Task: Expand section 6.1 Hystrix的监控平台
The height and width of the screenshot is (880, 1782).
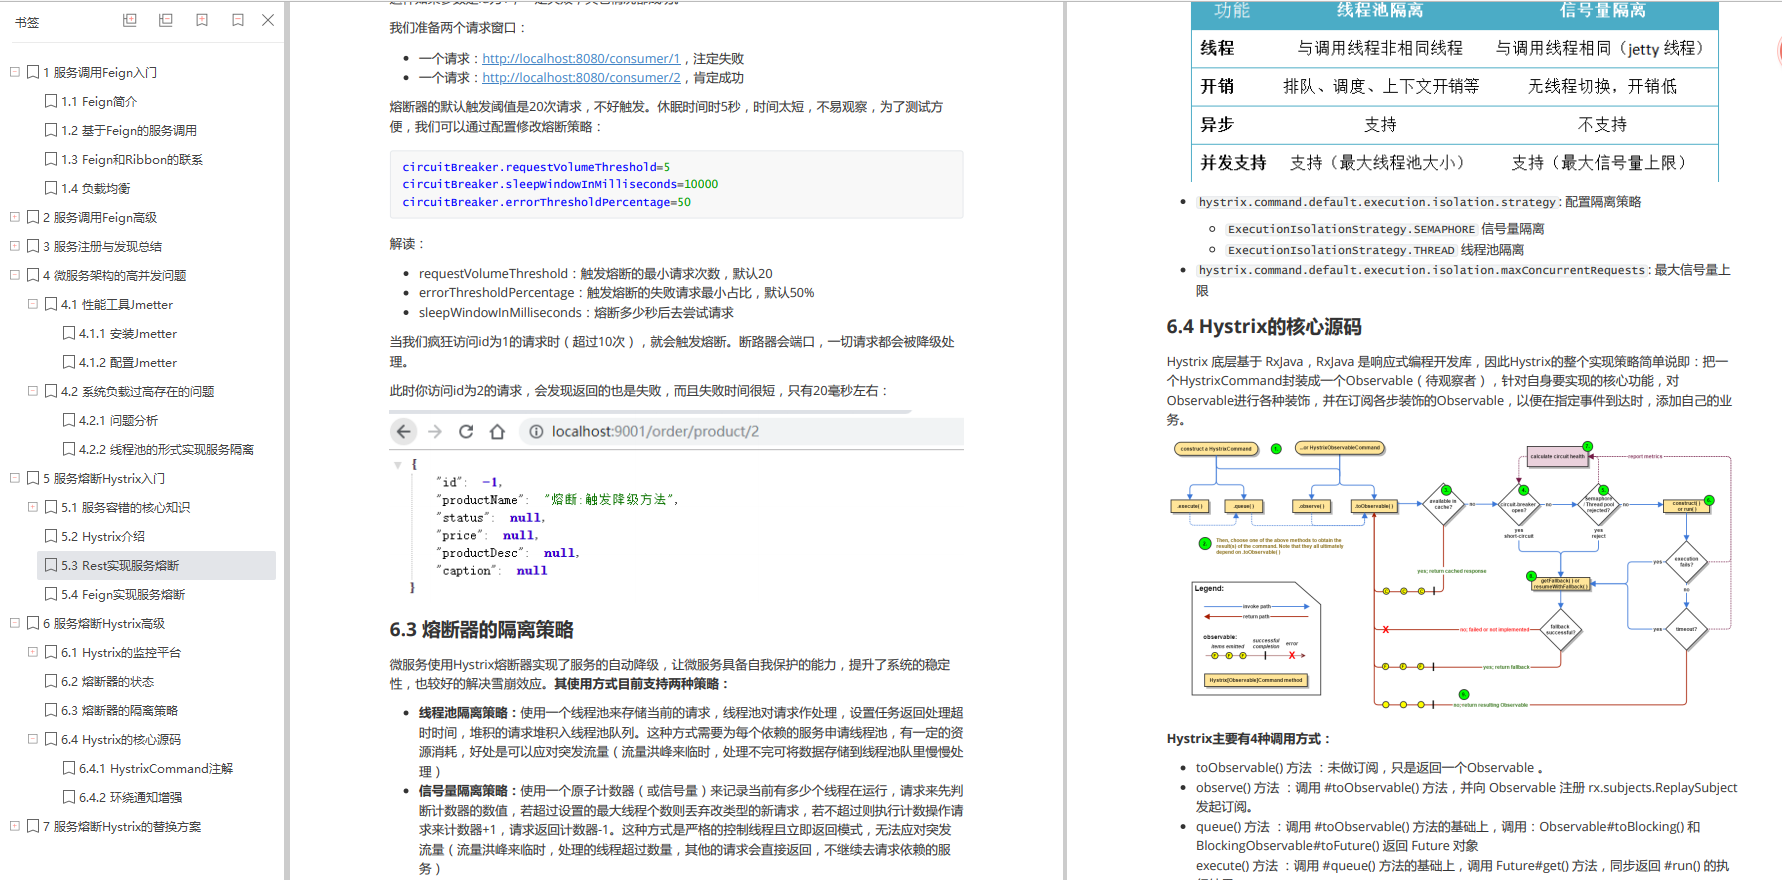Action: 33,652
